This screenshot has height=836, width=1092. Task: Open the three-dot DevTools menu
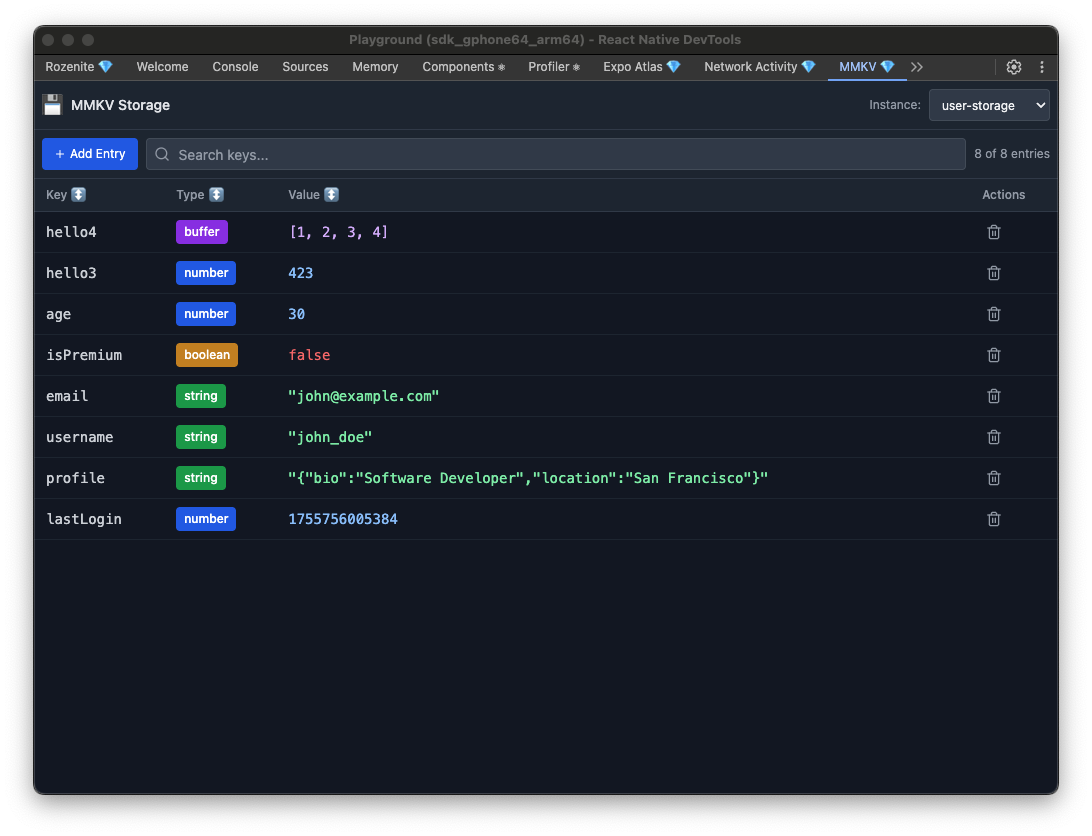1042,67
